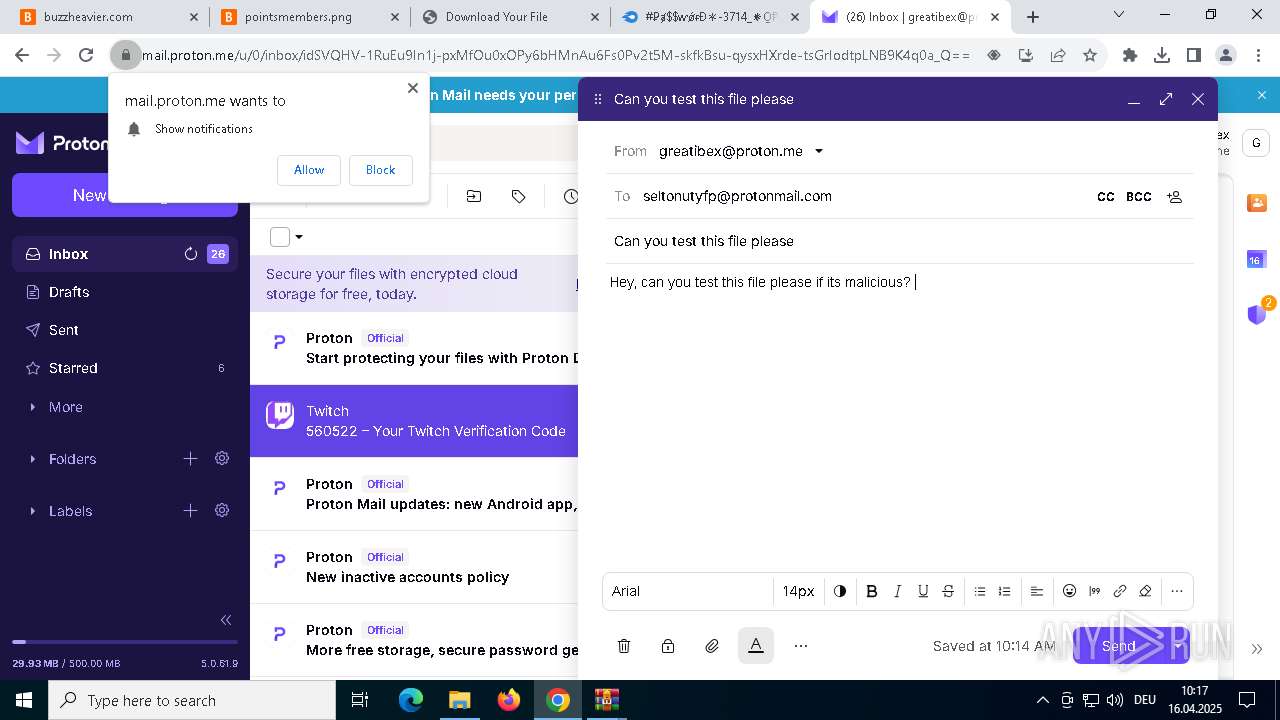Toggle formatting toolbar with A icon
The image size is (1280, 720).
pos(756,646)
